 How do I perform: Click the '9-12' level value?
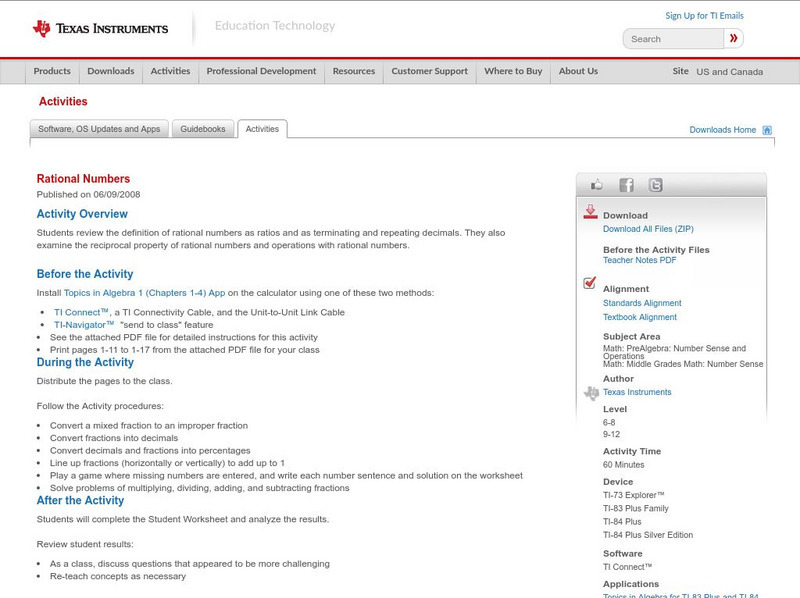coord(611,434)
